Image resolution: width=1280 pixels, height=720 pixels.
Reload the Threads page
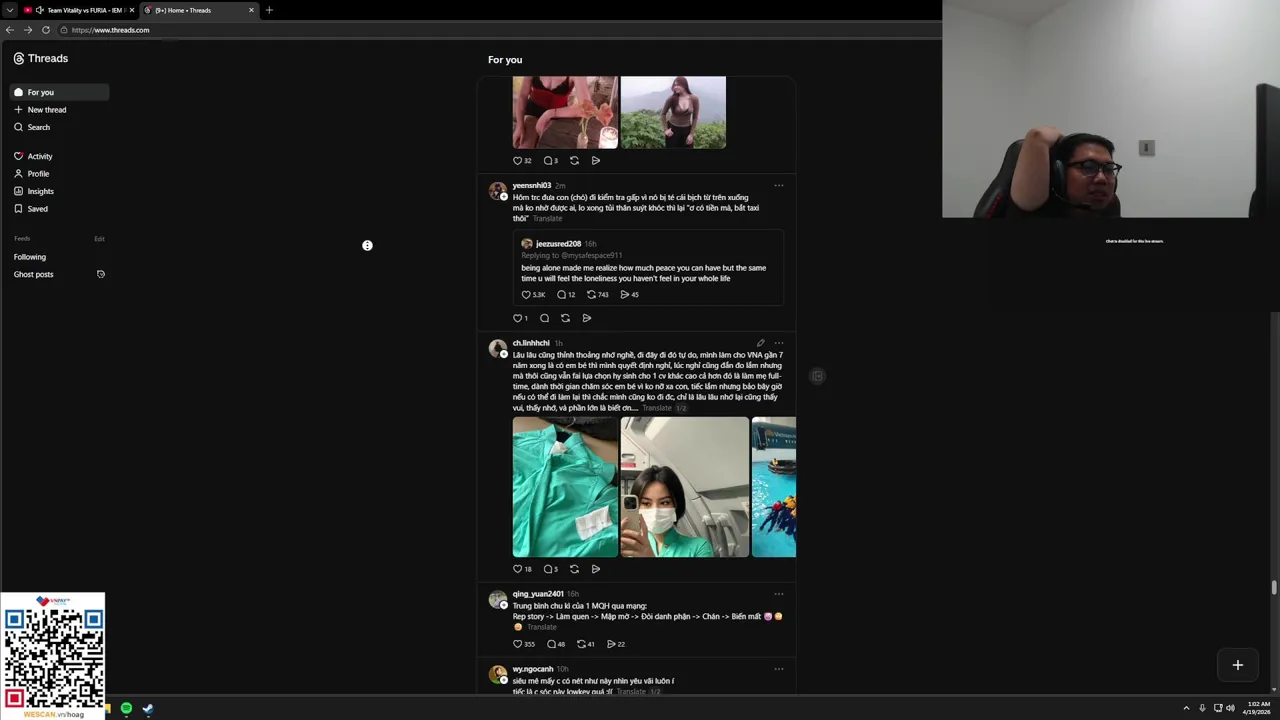coord(46,30)
